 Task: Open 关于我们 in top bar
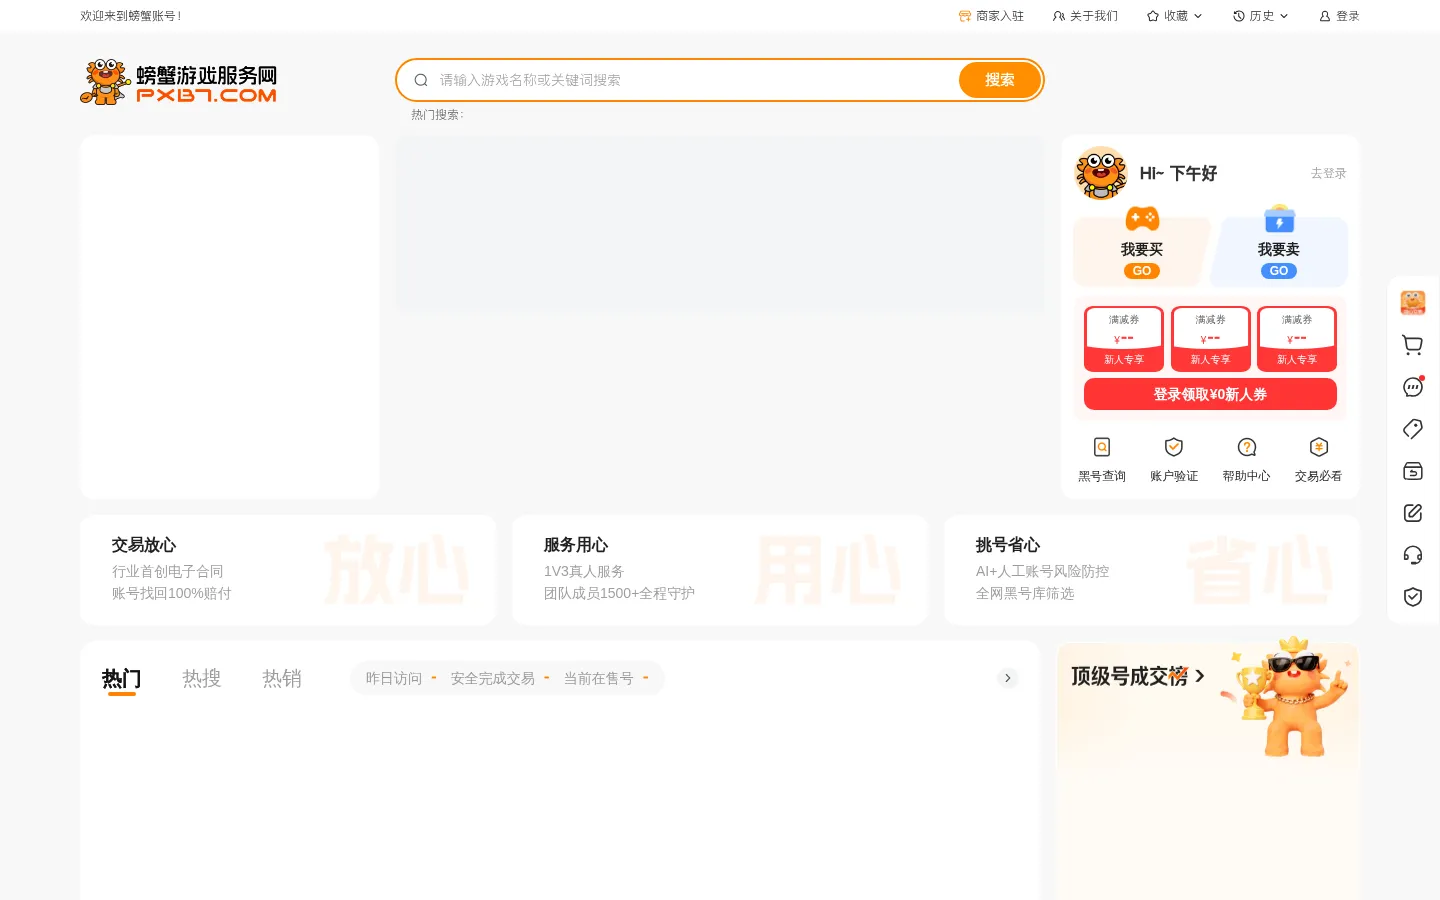tap(1085, 16)
